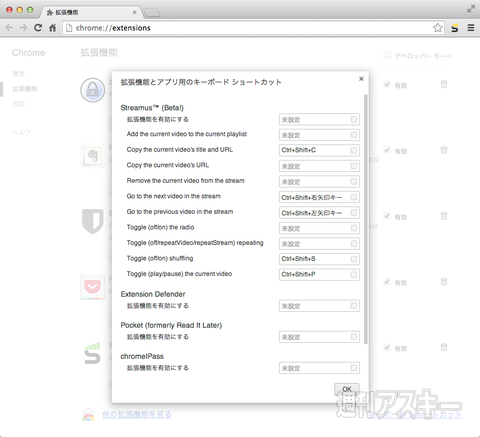
Task: Go to the home page icon
Action: point(53,28)
